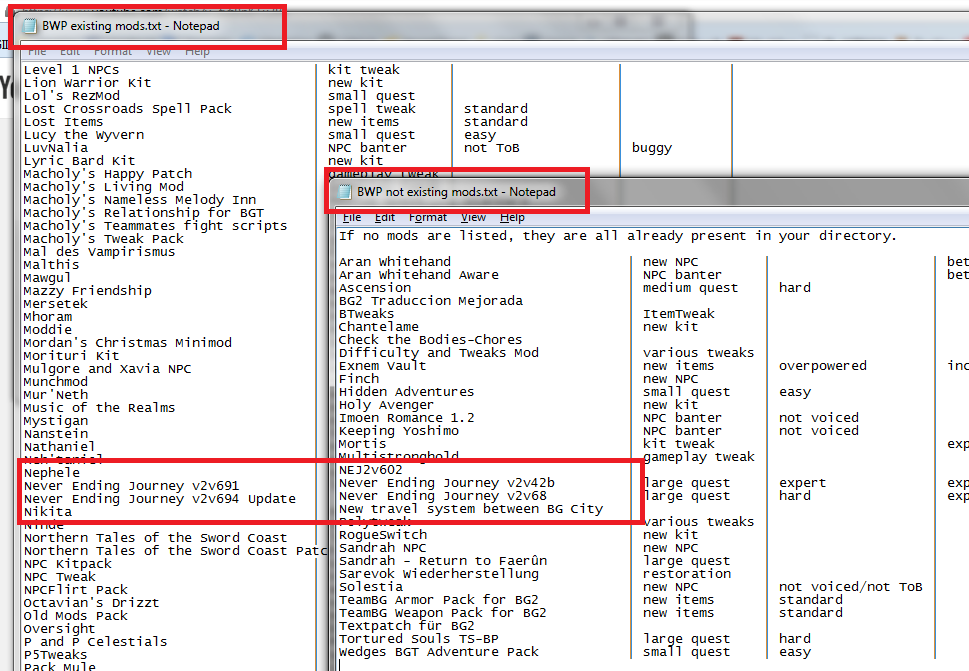Click the 'Sarevok Wiederherstellung' line
Image resolution: width=969 pixels, height=671 pixels.
[x=438, y=573]
